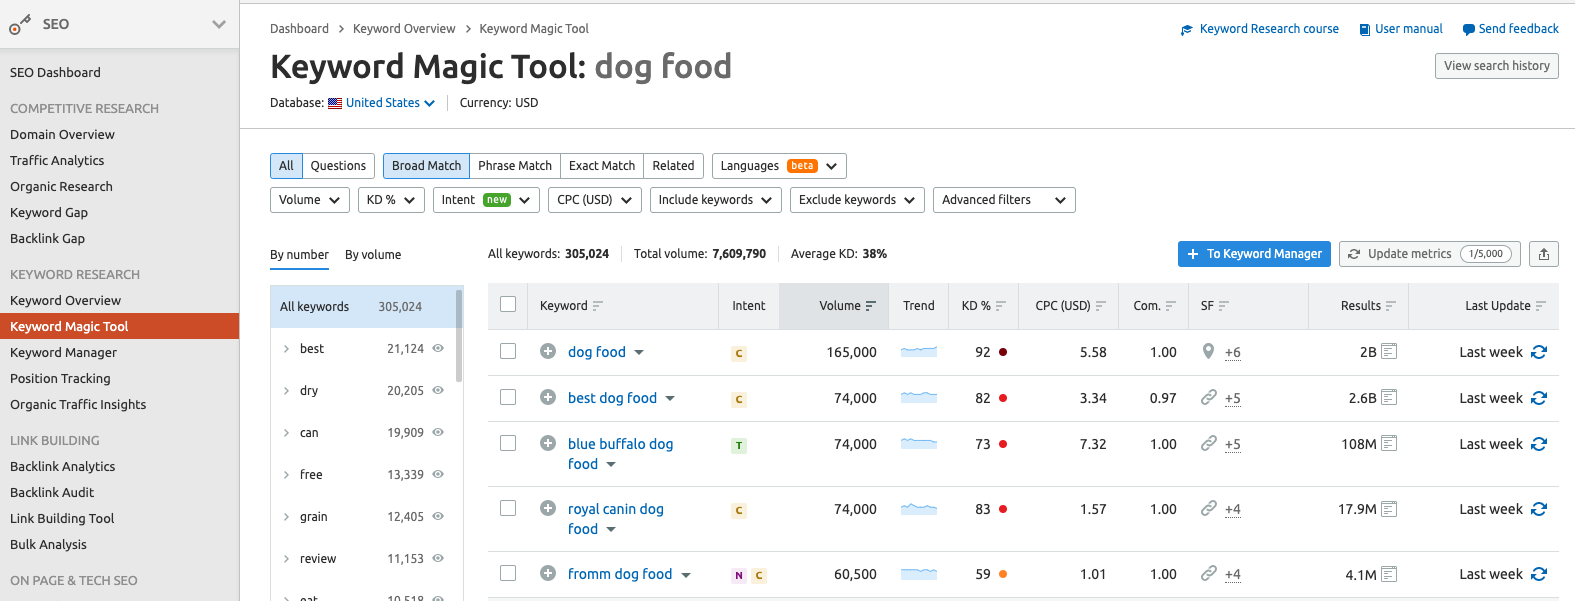Click the location pin icon for dog food
The image size is (1575, 601).
[x=1208, y=352]
